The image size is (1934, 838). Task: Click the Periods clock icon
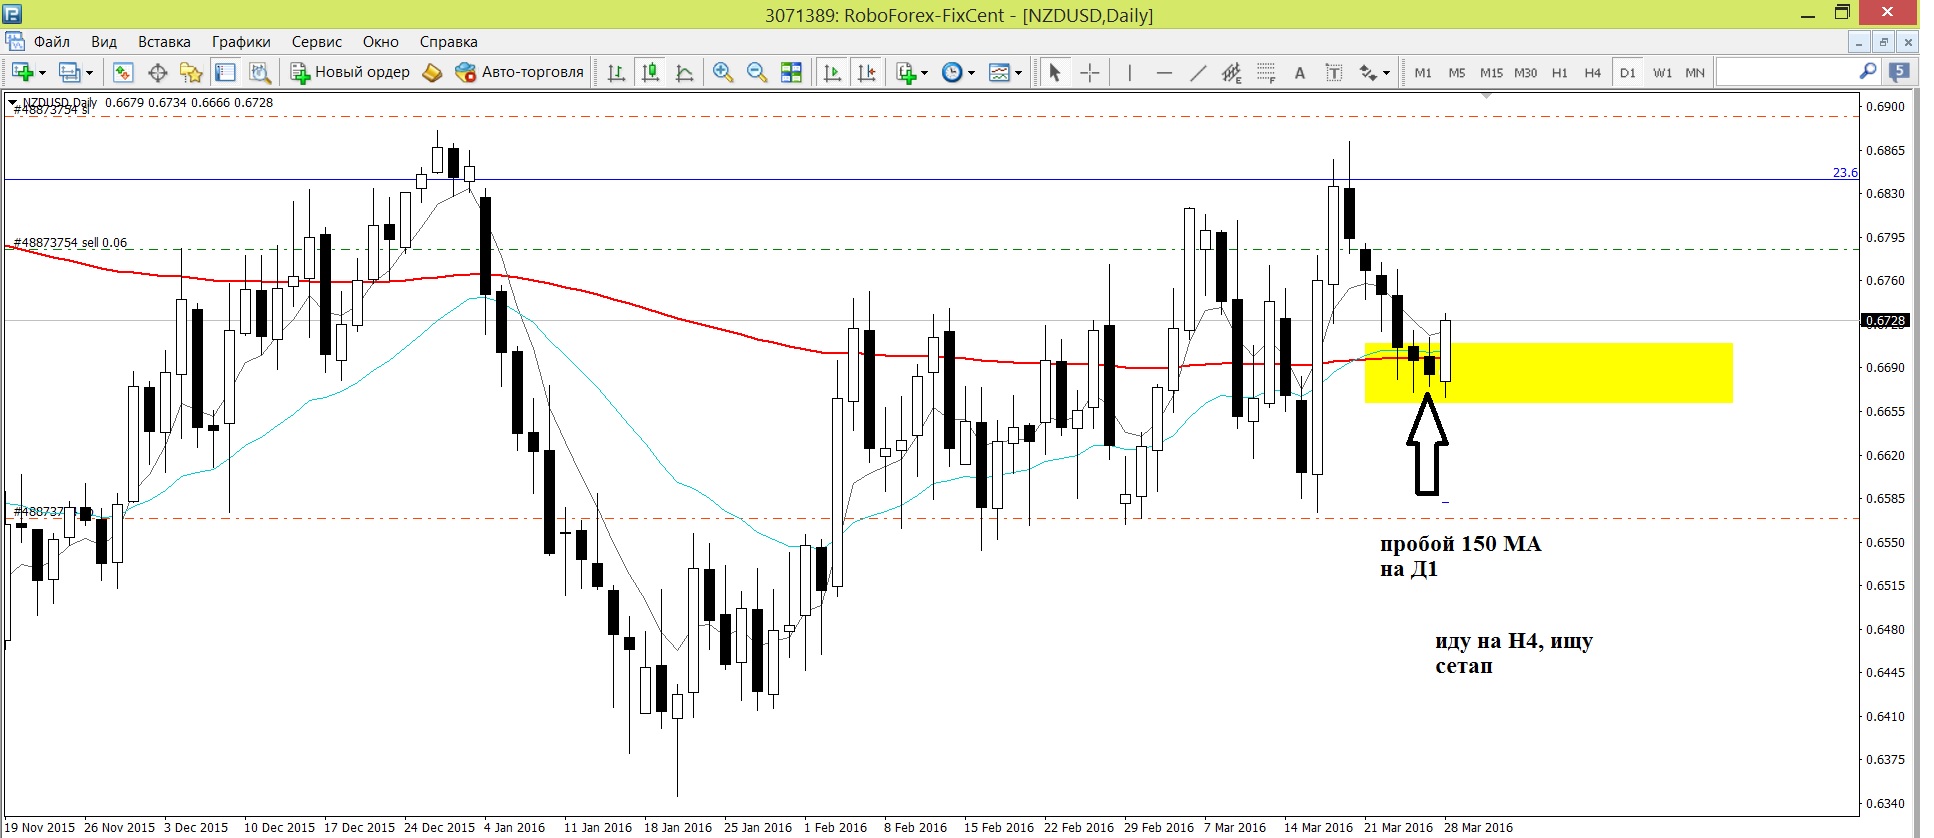[x=952, y=72]
